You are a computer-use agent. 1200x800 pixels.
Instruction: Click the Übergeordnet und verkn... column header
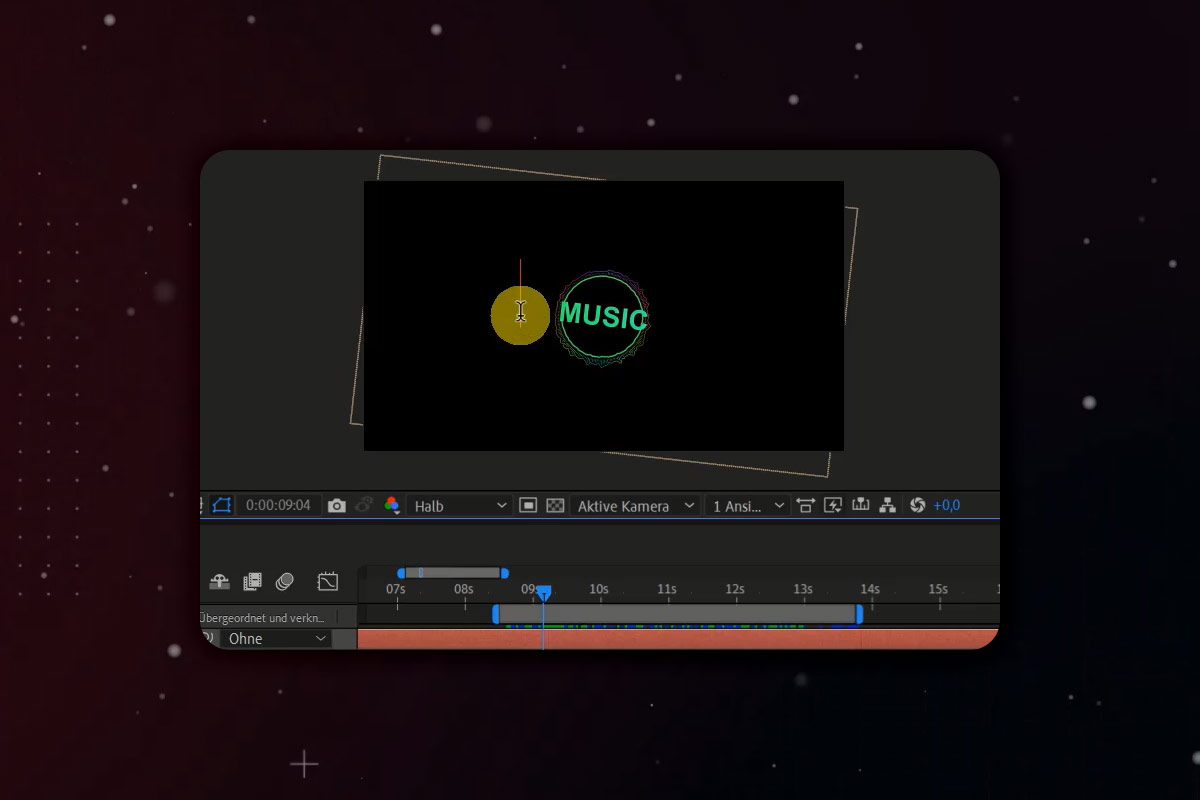click(x=264, y=618)
